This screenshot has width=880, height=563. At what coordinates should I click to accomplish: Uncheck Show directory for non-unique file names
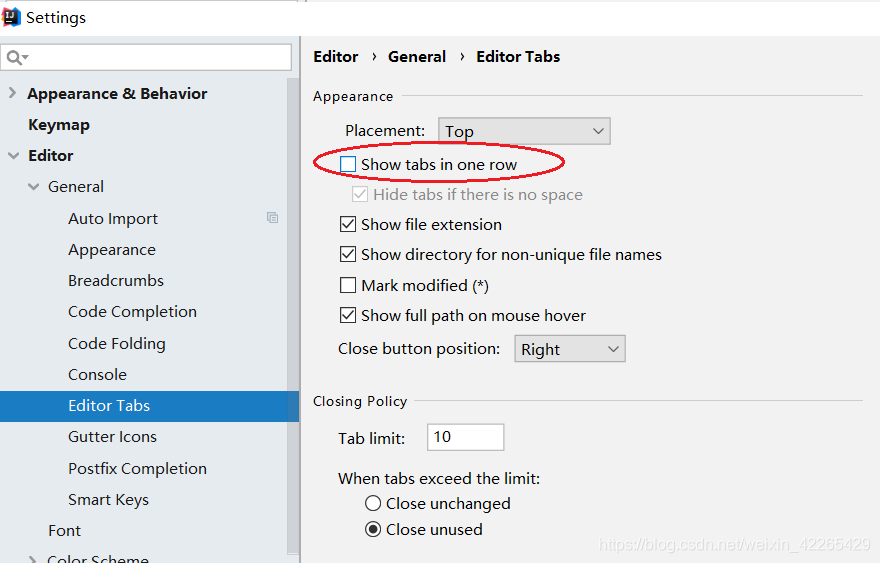pos(348,254)
